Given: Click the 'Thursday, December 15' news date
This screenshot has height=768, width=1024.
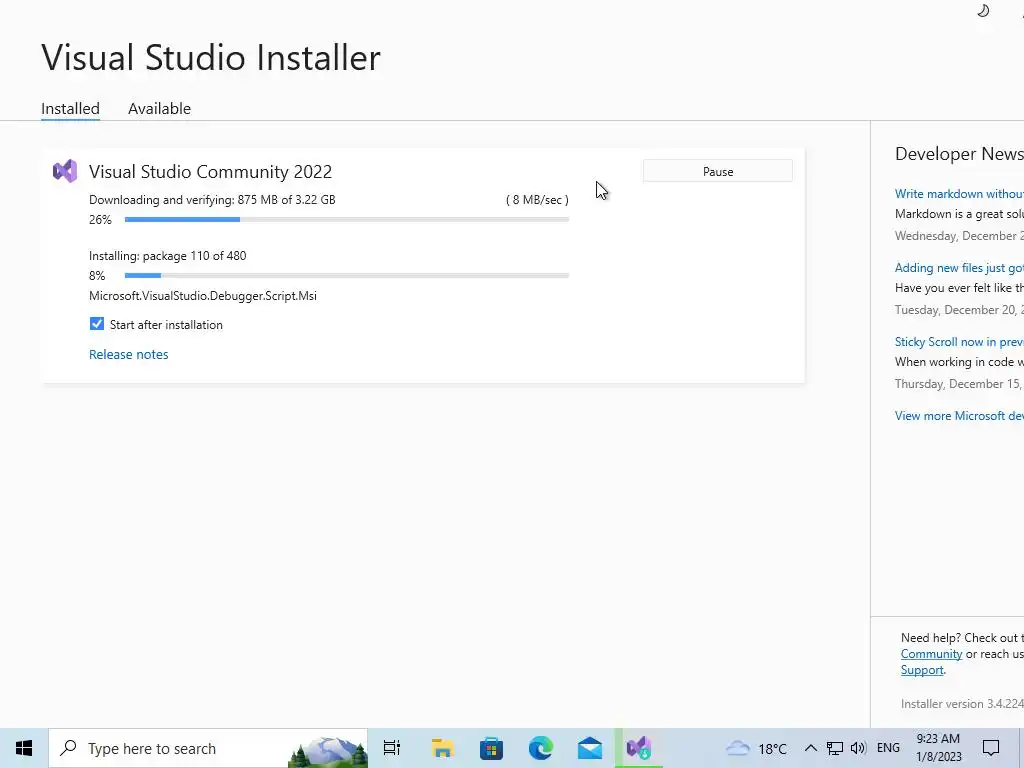Looking at the screenshot, I should [x=959, y=383].
